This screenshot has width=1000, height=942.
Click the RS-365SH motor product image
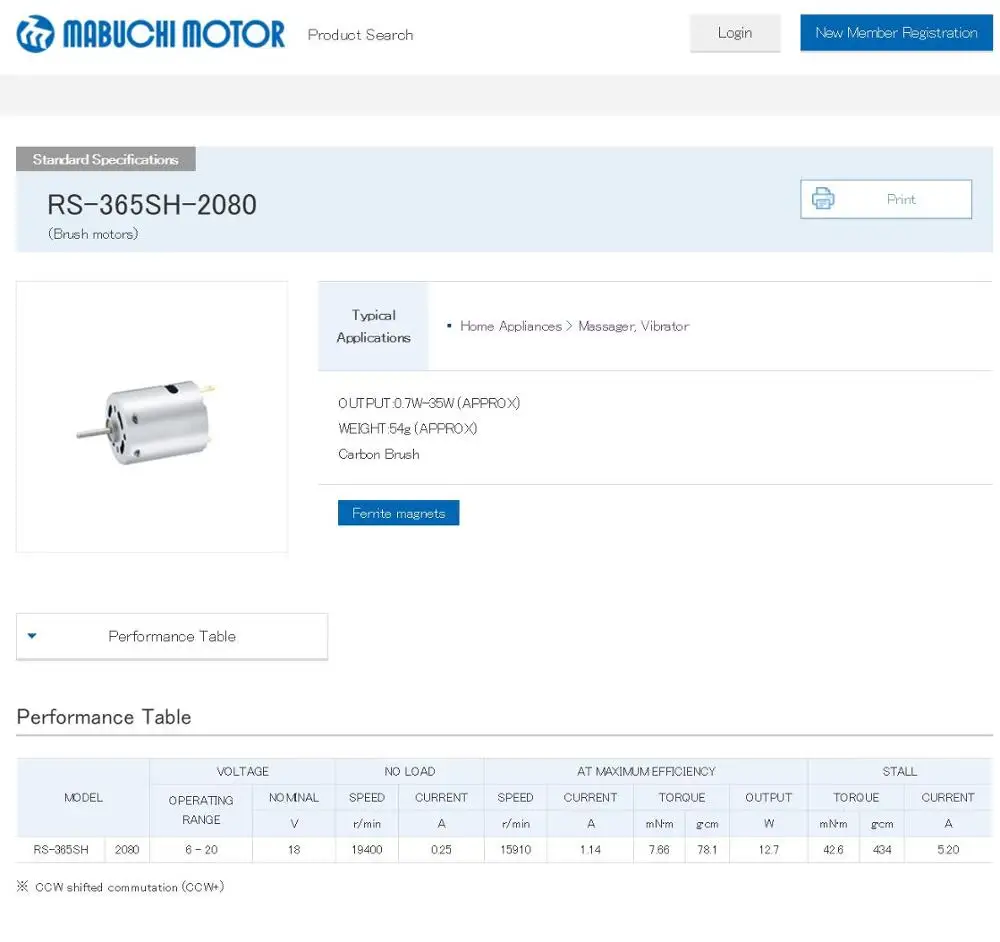(148, 421)
